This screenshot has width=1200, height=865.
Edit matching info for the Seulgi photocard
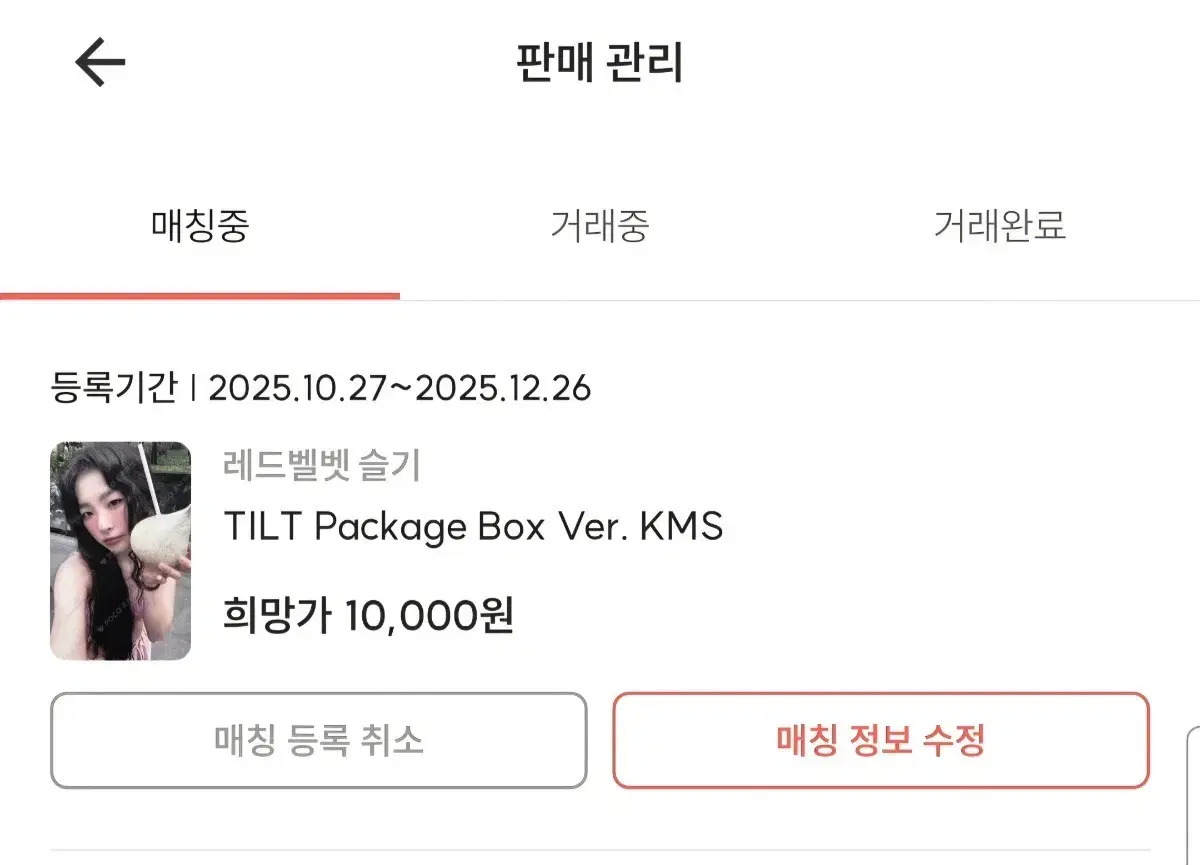coord(884,741)
